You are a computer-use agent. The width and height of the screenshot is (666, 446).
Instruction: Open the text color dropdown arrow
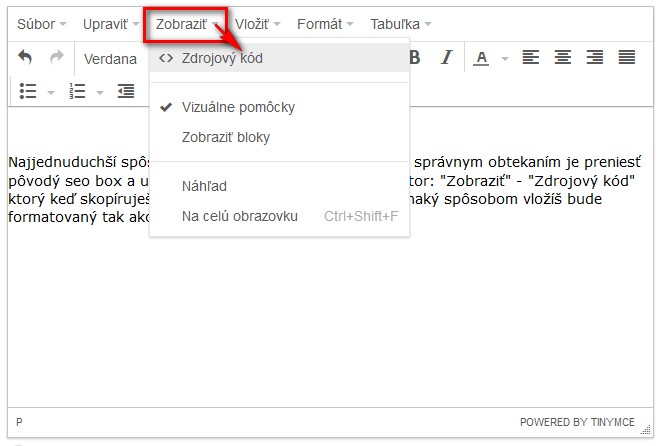click(505, 59)
